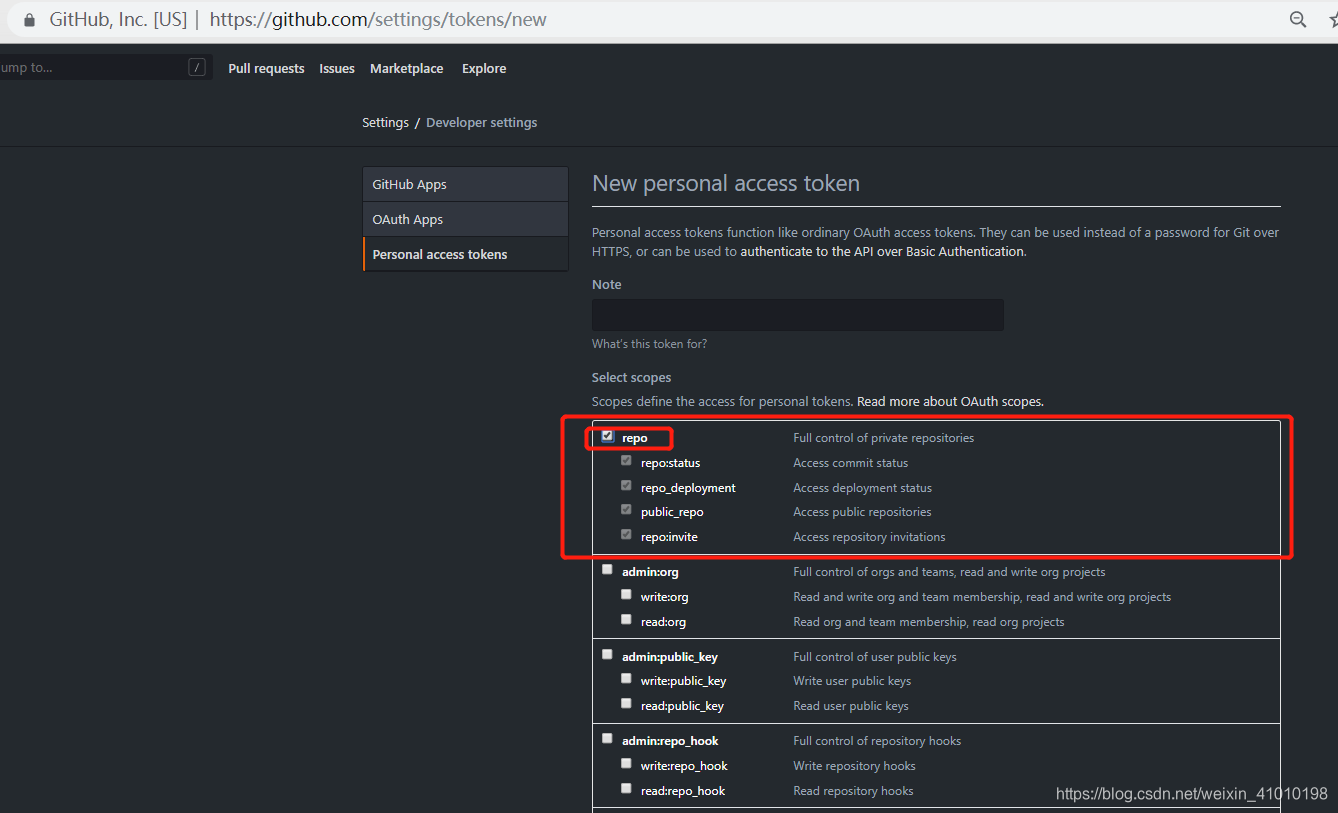Open Pull requests in top navigation
This screenshot has width=1338, height=813.
pyautogui.click(x=266, y=68)
